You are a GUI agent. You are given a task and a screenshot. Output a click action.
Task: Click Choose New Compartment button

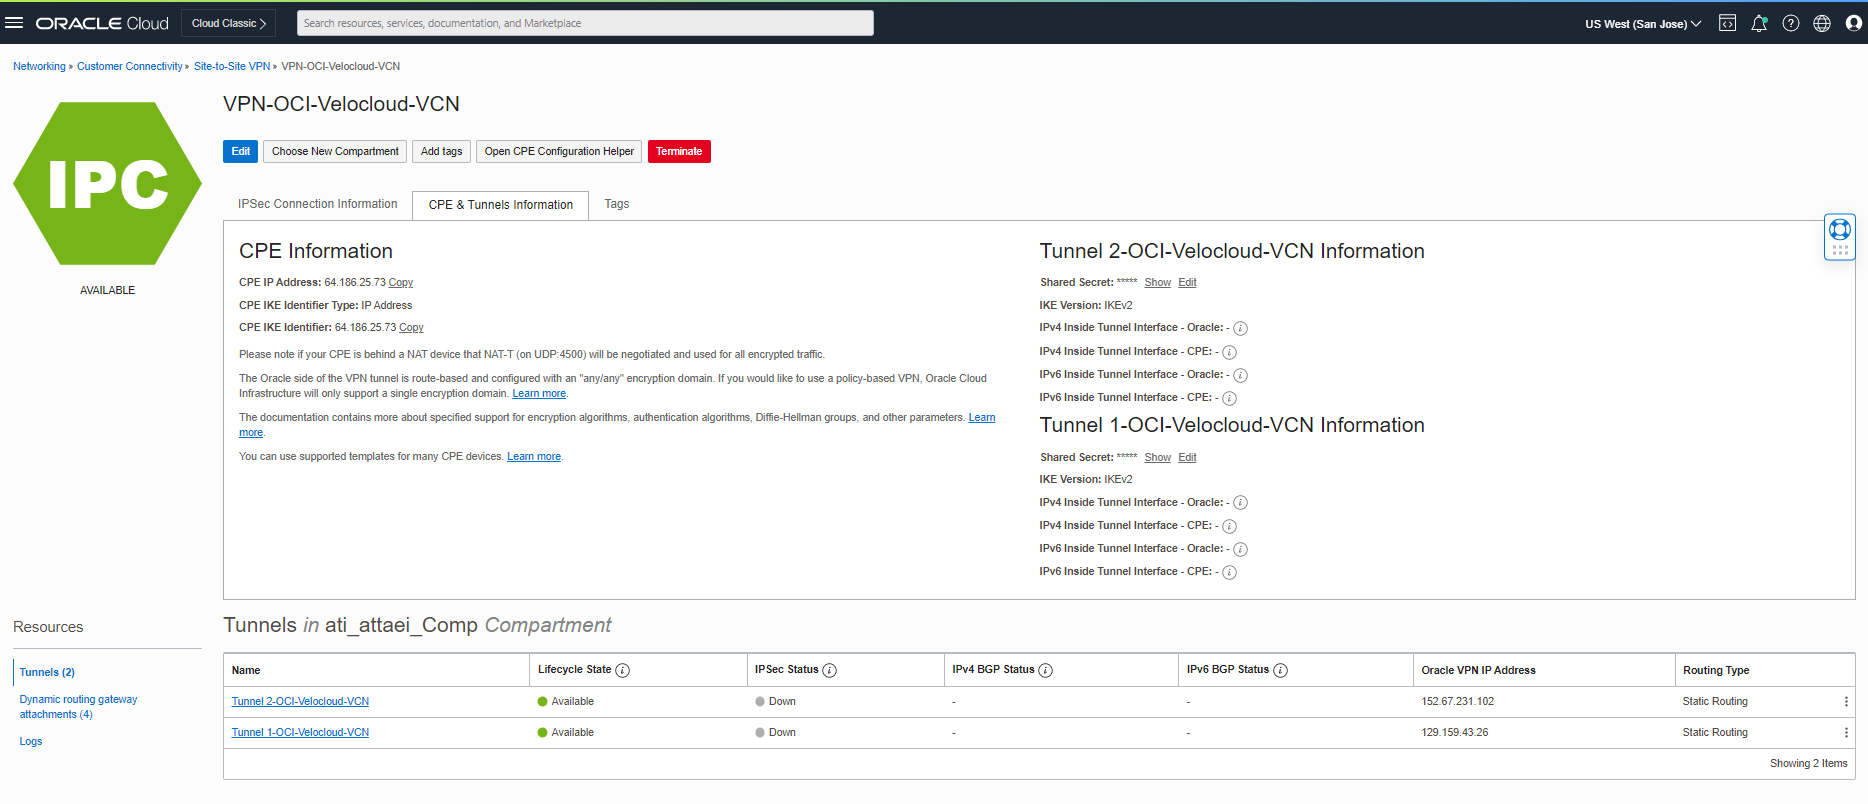[335, 151]
